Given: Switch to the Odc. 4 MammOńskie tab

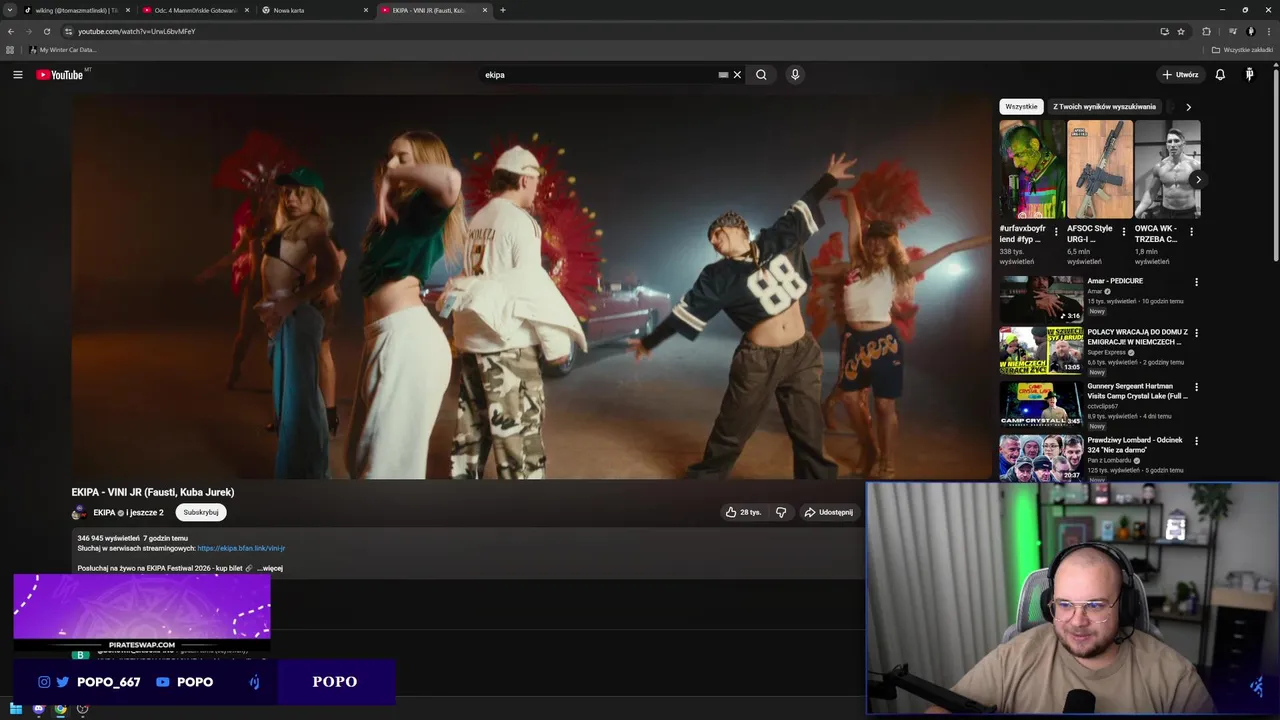Looking at the screenshot, I should point(194,10).
